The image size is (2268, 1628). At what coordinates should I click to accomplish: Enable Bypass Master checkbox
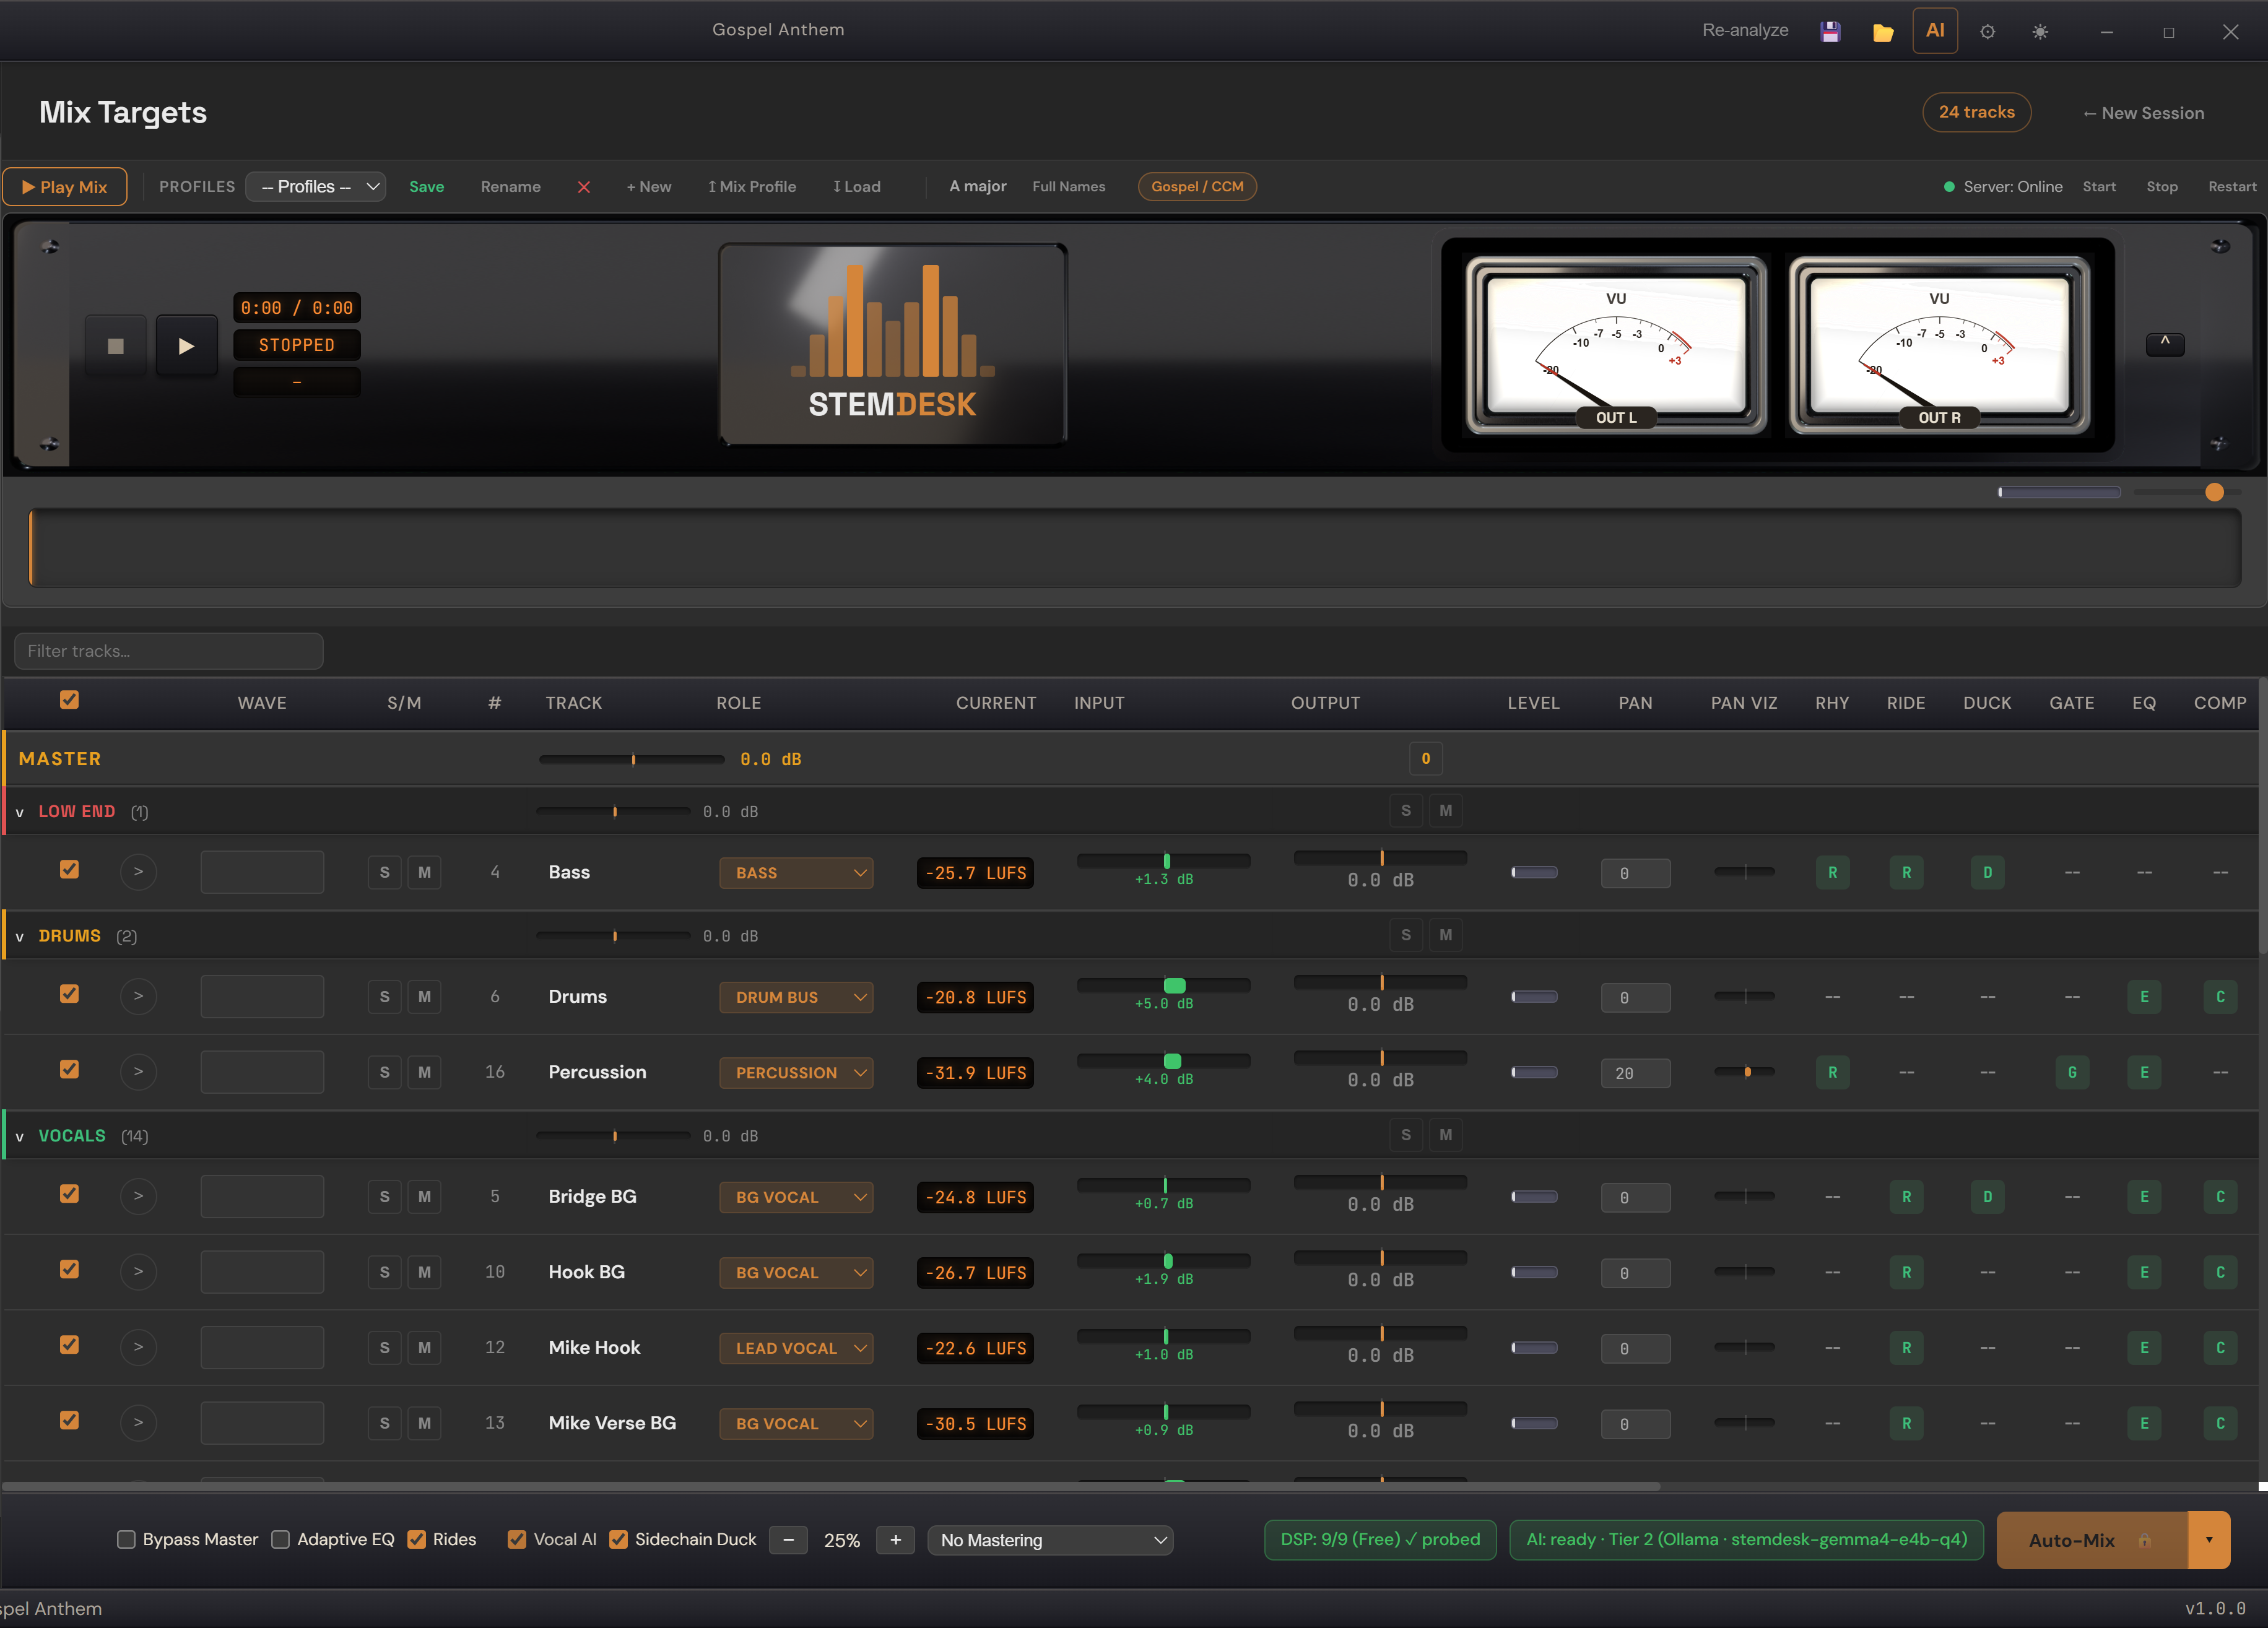(x=126, y=1539)
